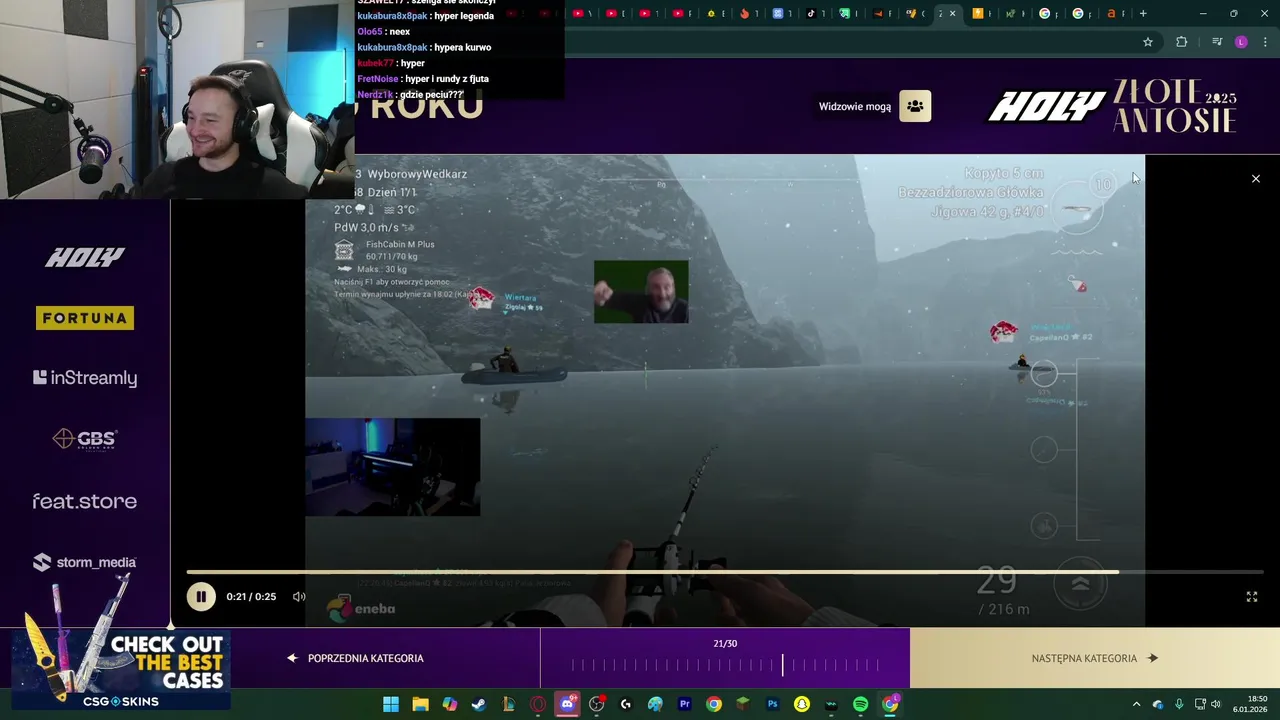Image resolution: width=1280 pixels, height=720 pixels.
Task: Open OneDrive tray icon
Action: (1158, 704)
